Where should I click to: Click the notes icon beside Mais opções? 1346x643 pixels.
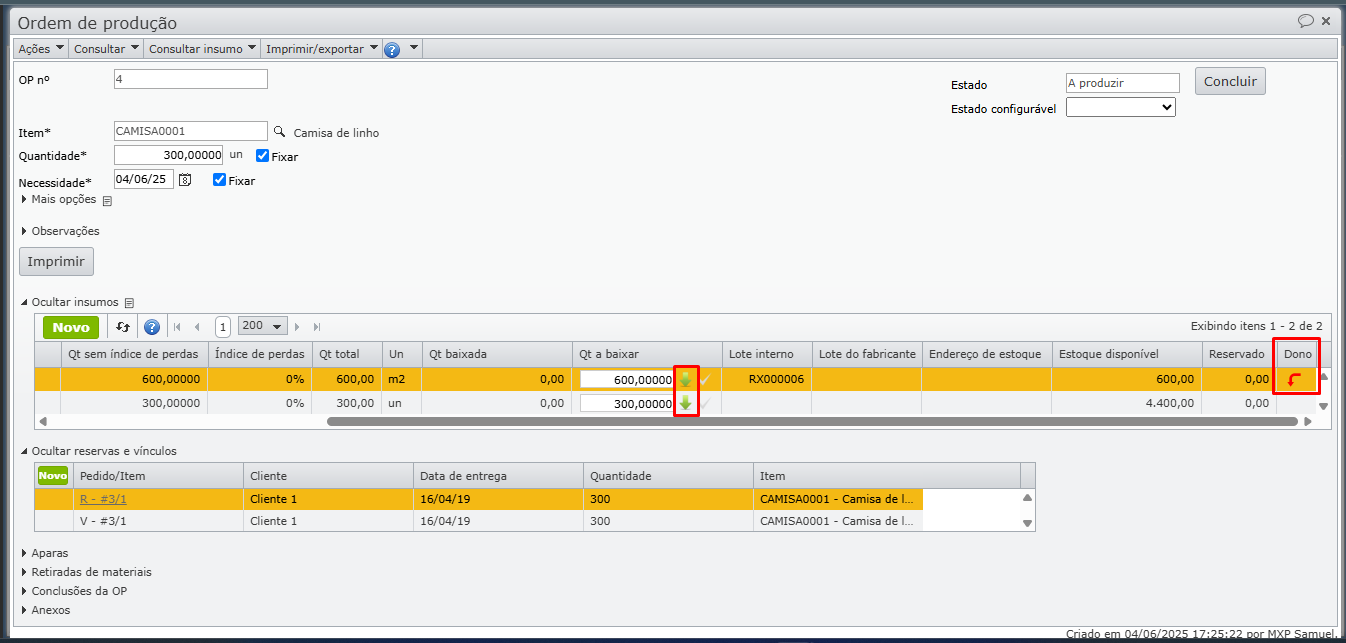coord(107,200)
